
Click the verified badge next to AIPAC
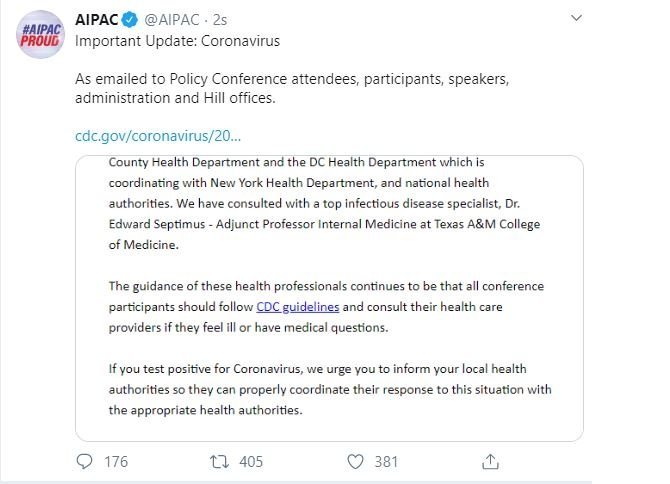(132, 19)
